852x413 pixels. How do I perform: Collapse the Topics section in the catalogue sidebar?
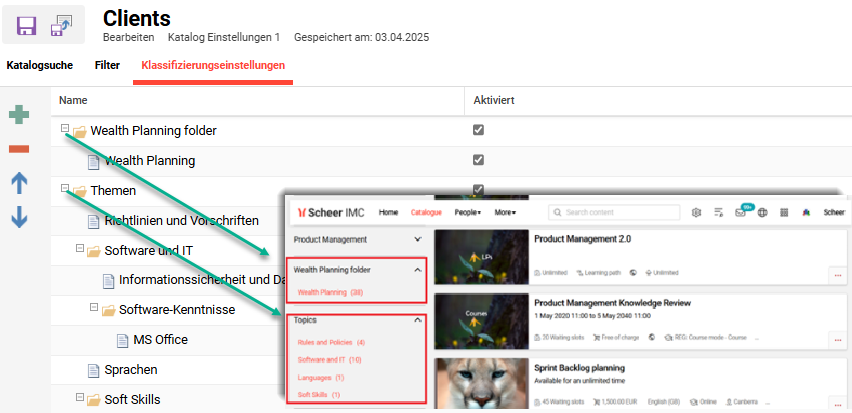(x=417, y=320)
